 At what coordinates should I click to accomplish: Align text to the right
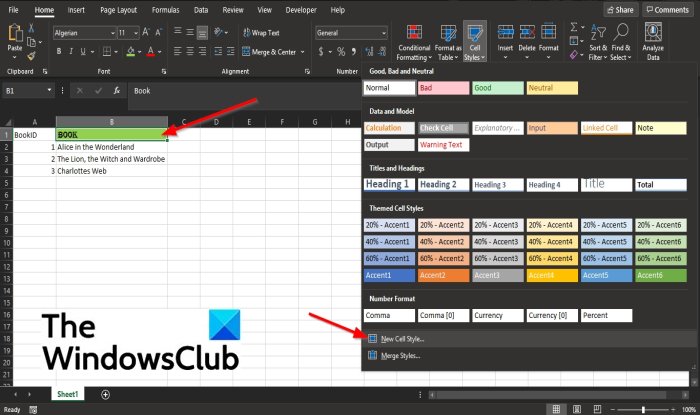[202, 52]
